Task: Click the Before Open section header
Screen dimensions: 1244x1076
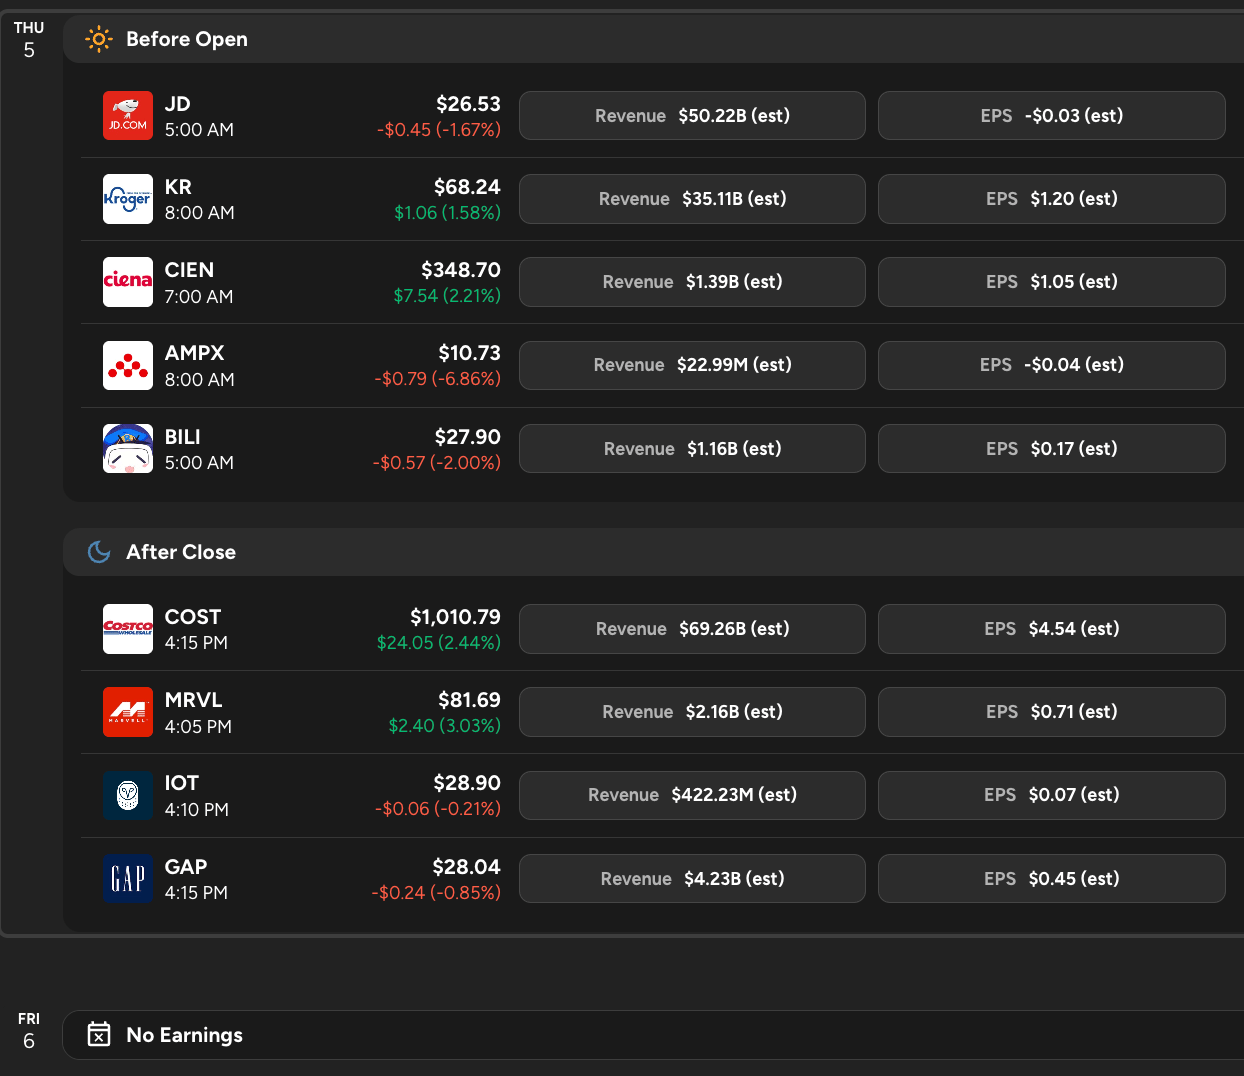Action: coord(653,39)
